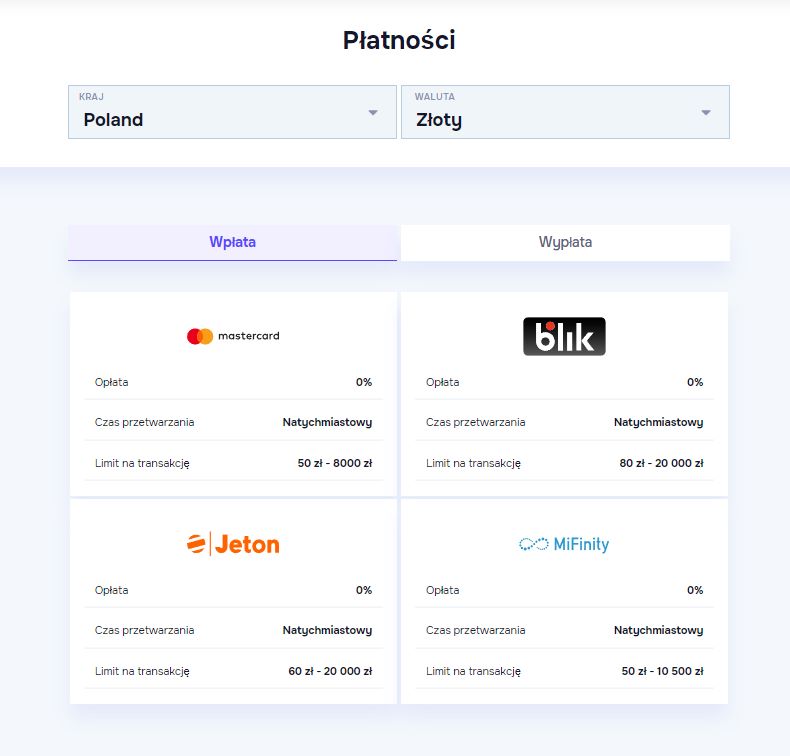This screenshot has width=790, height=756.
Task: Click BLIK limit 80 zł - 20 000 zł
Action: (x=661, y=463)
